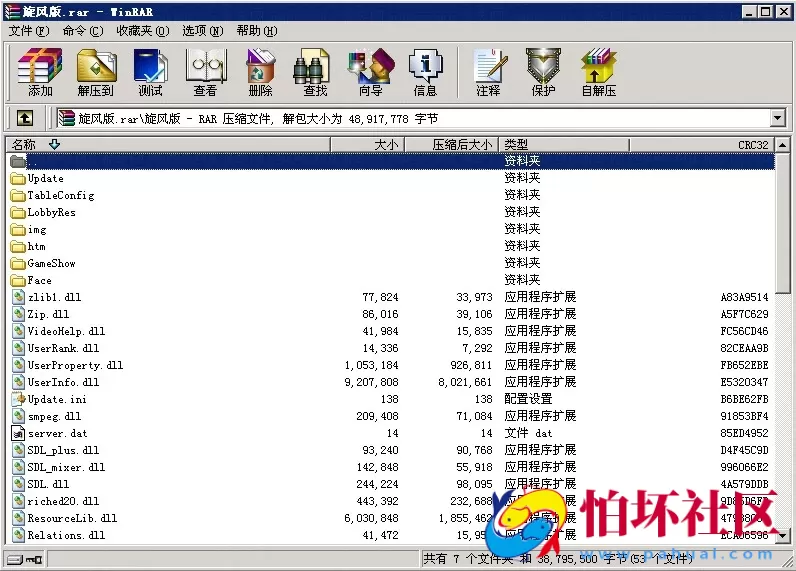Open the 注释 (Comment) tool
This screenshot has width=796, height=571.
point(488,73)
